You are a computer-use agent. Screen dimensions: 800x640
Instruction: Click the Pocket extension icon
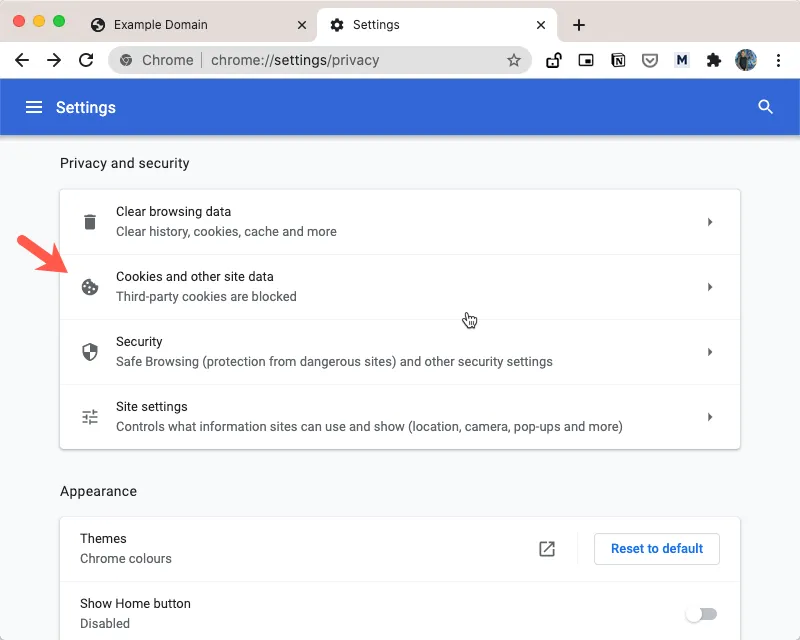650,60
